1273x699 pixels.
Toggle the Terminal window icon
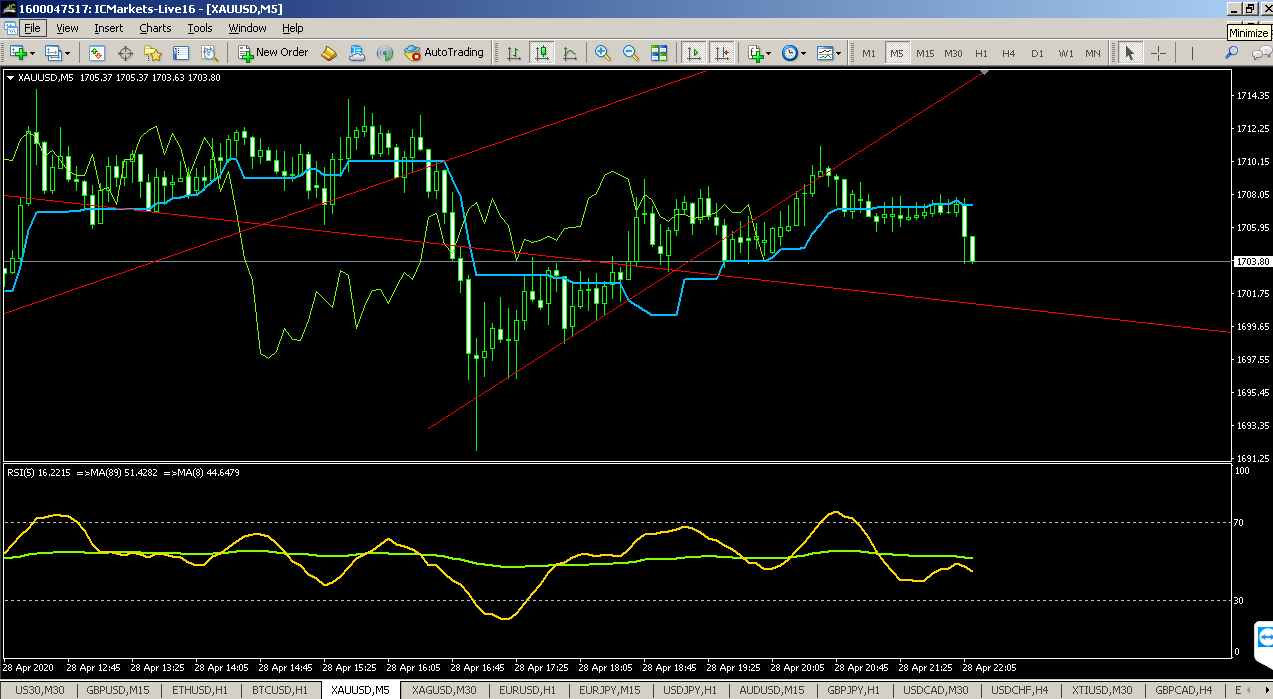[180, 53]
